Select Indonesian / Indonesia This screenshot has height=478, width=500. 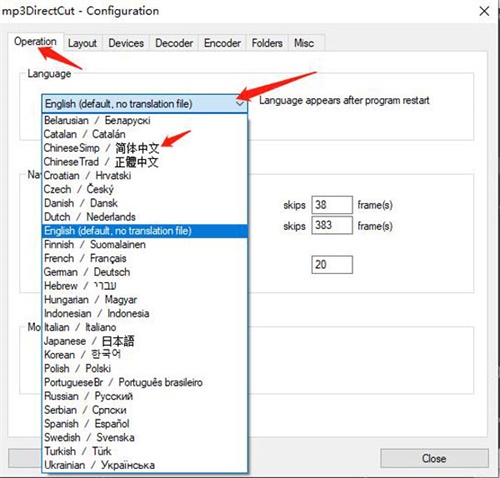coord(145,313)
